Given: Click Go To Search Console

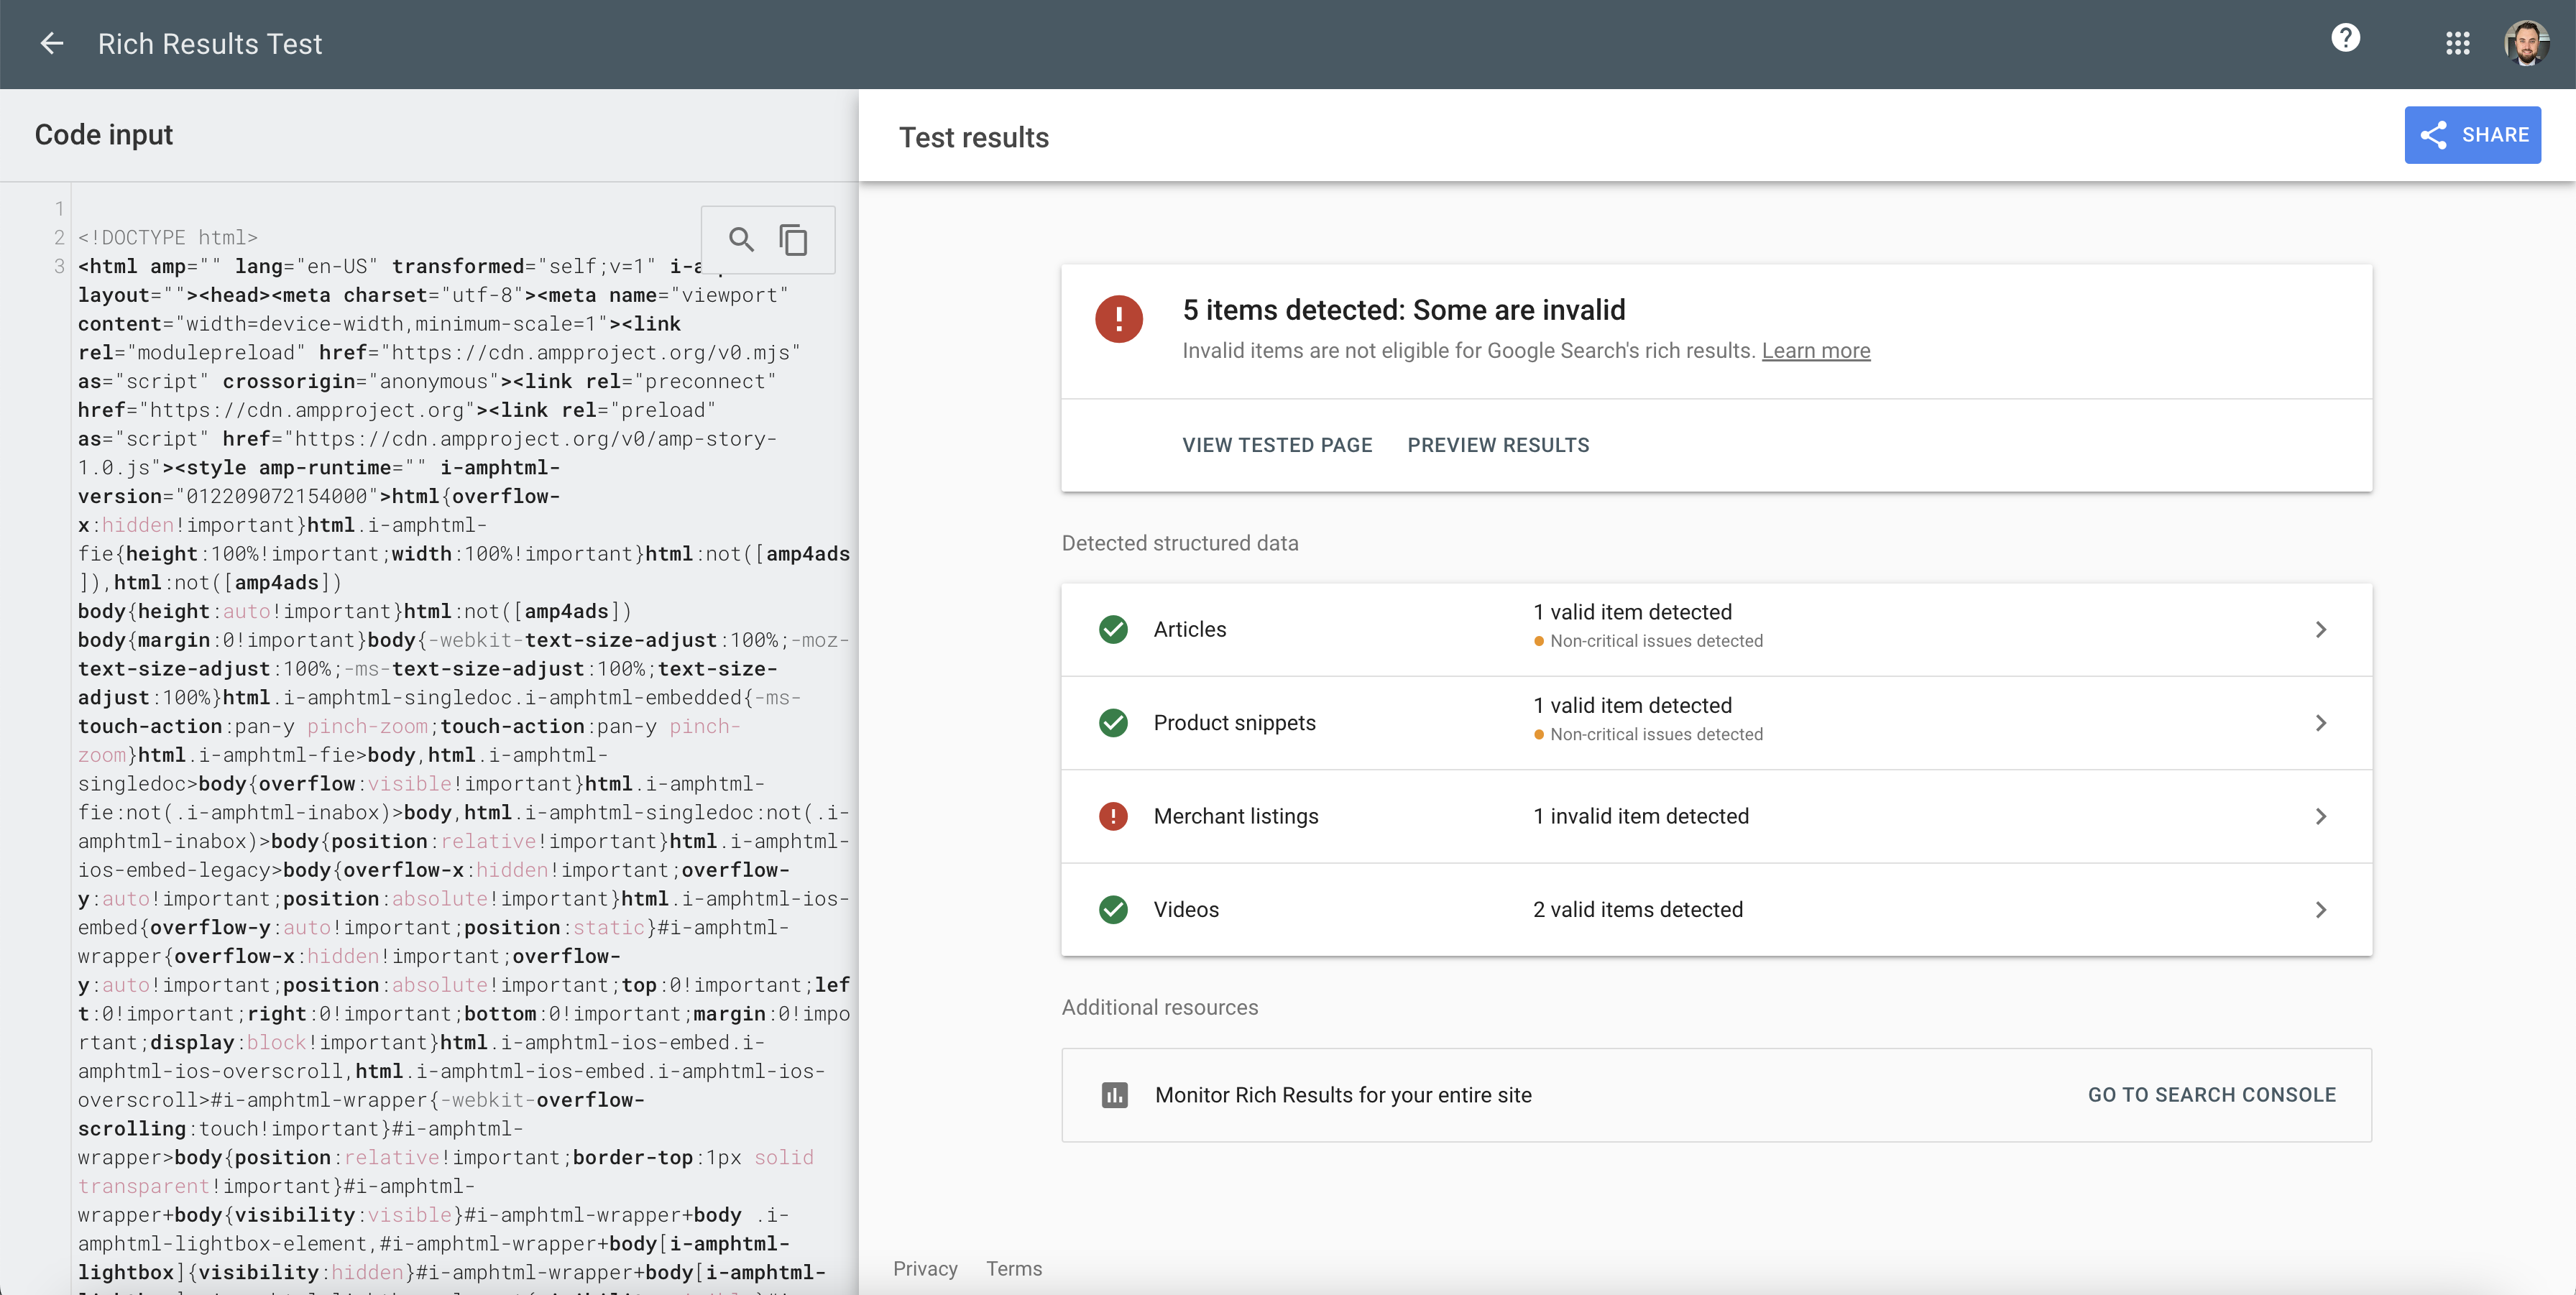Looking at the screenshot, I should 2211,1095.
